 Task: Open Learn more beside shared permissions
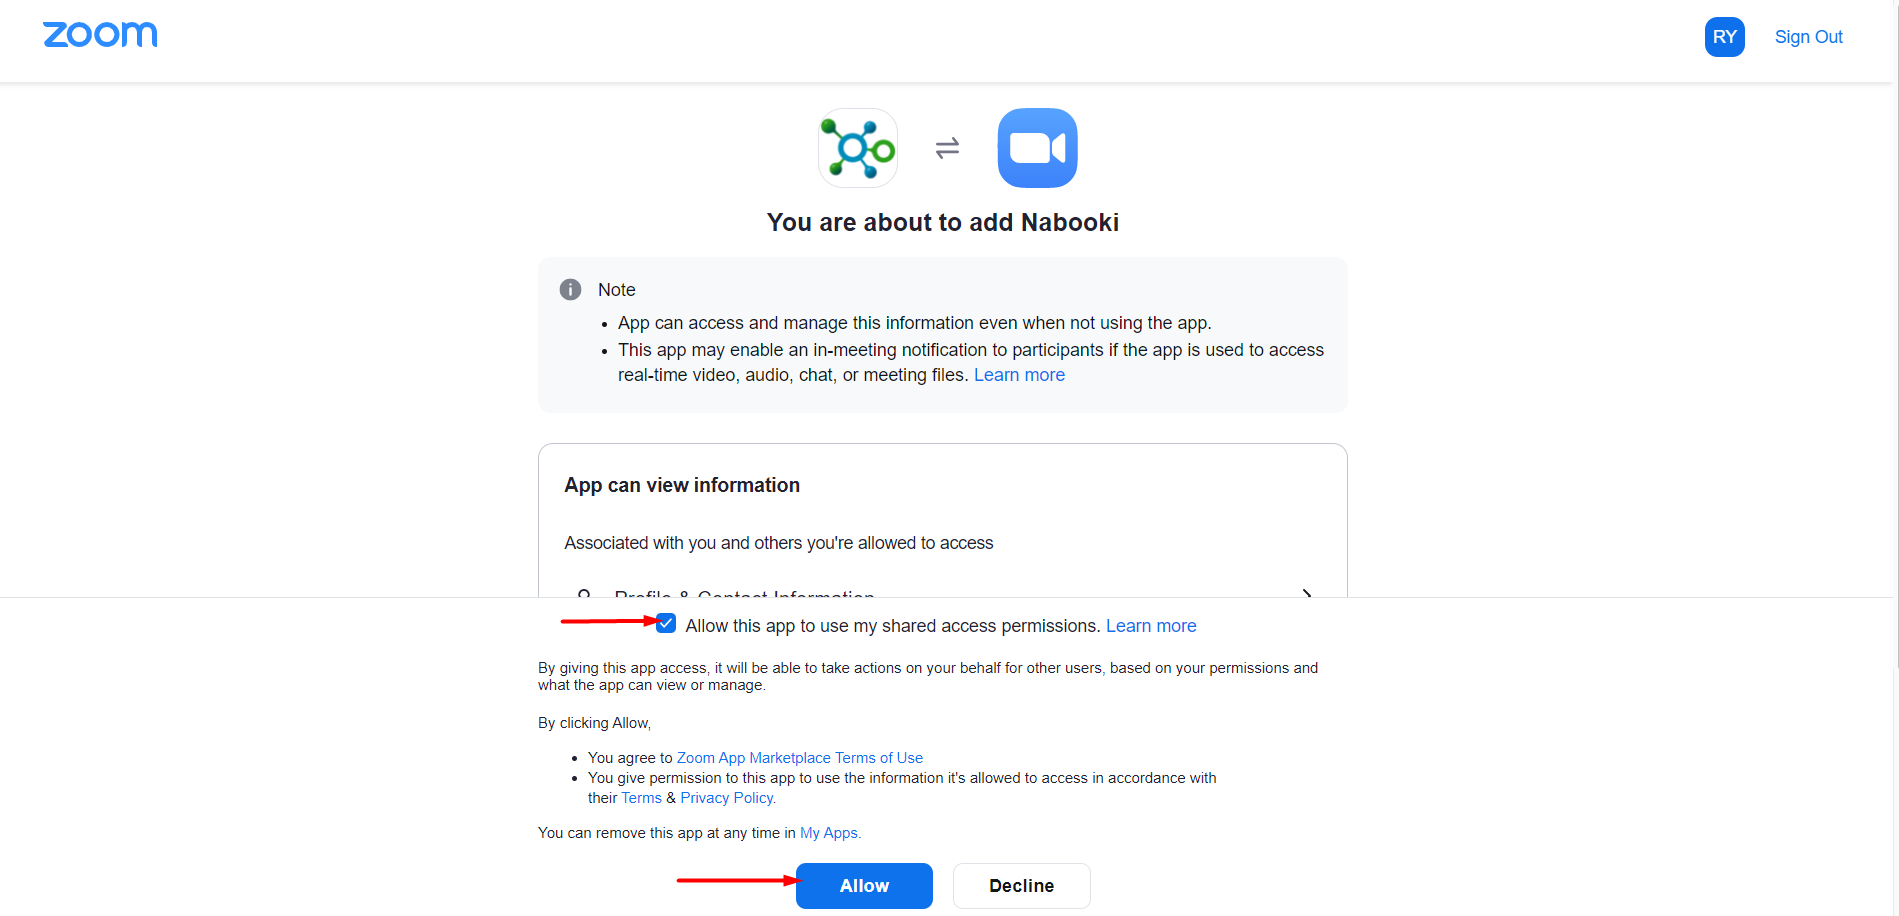pos(1151,626)
